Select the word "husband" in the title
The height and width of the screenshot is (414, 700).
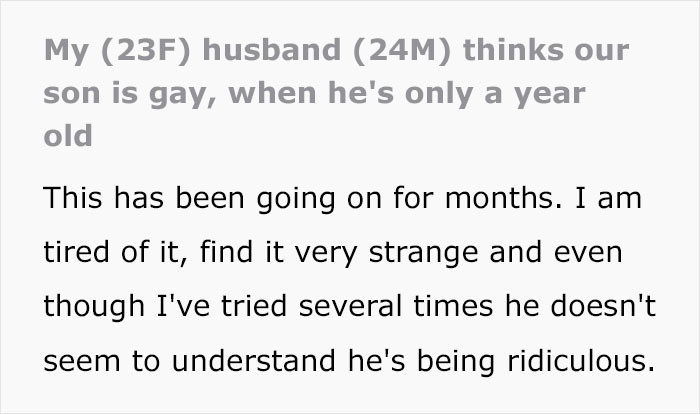(x=271, y=49)
